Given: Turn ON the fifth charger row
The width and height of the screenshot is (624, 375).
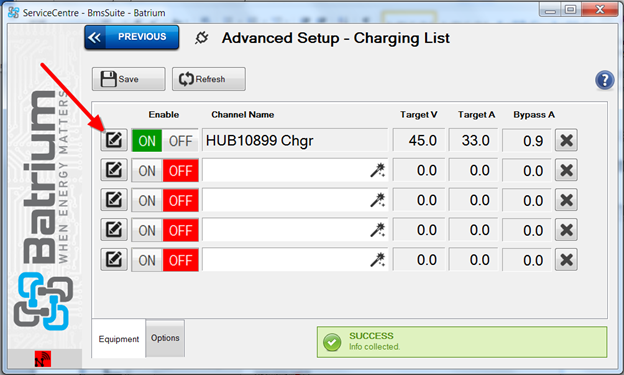Looking at the screenshot, I should point(147,260).
